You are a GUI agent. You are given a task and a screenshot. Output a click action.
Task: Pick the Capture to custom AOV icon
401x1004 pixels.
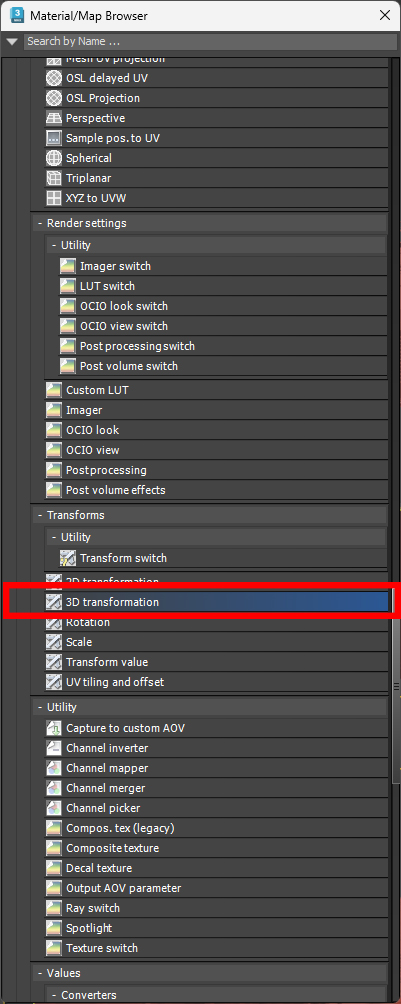tap(54, 728)
